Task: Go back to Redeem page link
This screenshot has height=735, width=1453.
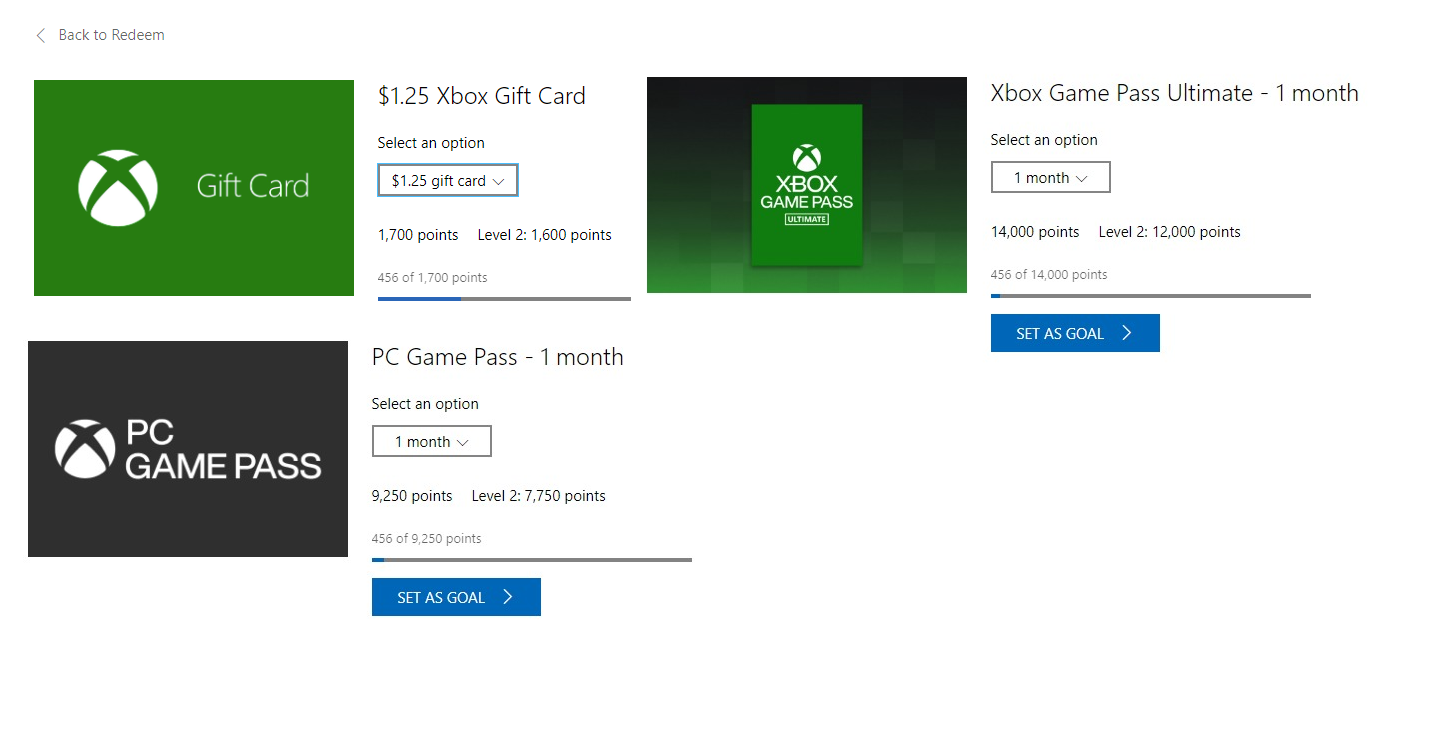Action: [111, 35]
